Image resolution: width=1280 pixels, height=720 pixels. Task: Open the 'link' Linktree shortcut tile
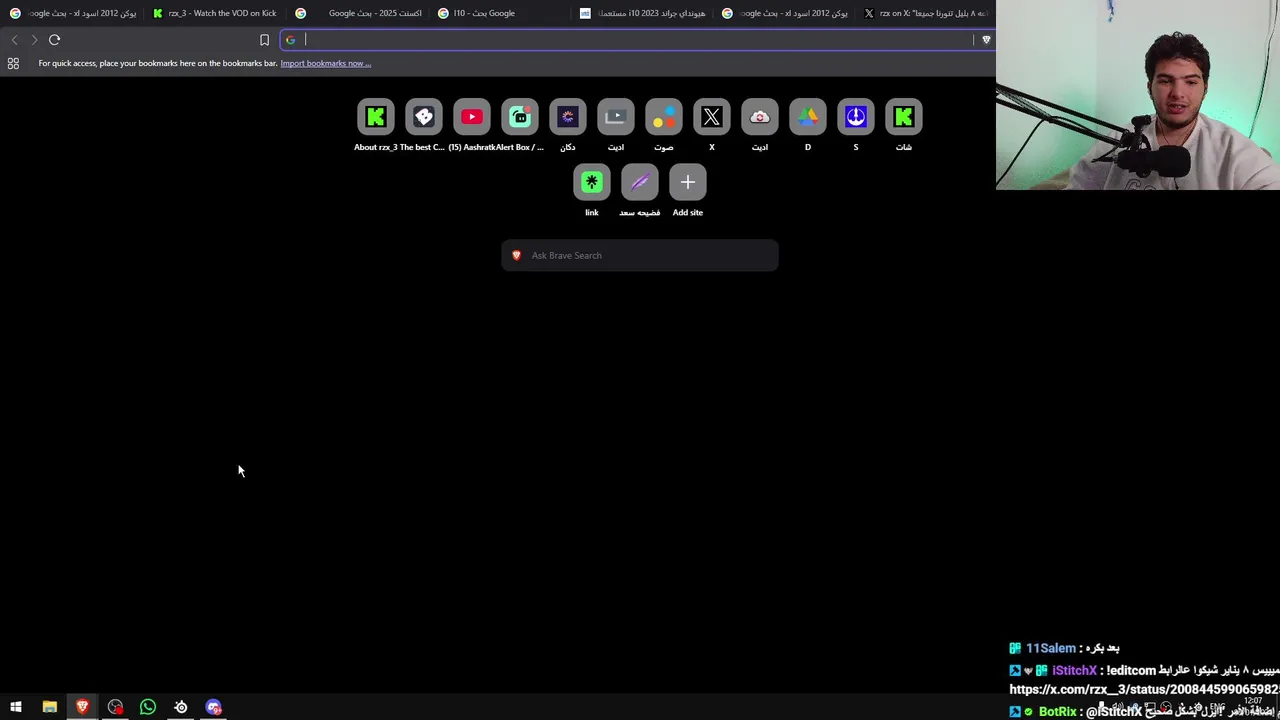[x=592, y=183]
